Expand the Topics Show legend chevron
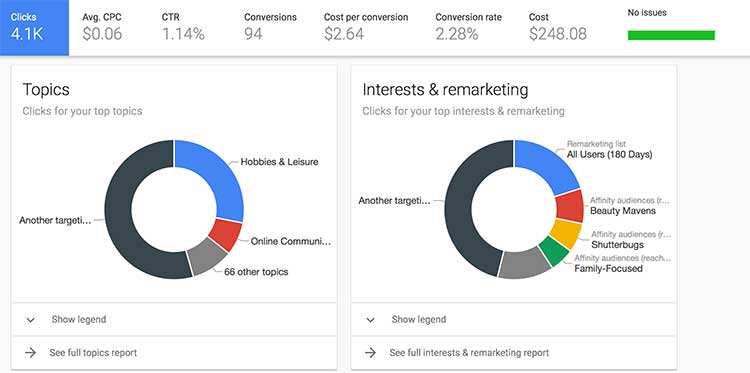The image size is (750, 373). coord(31,319)
